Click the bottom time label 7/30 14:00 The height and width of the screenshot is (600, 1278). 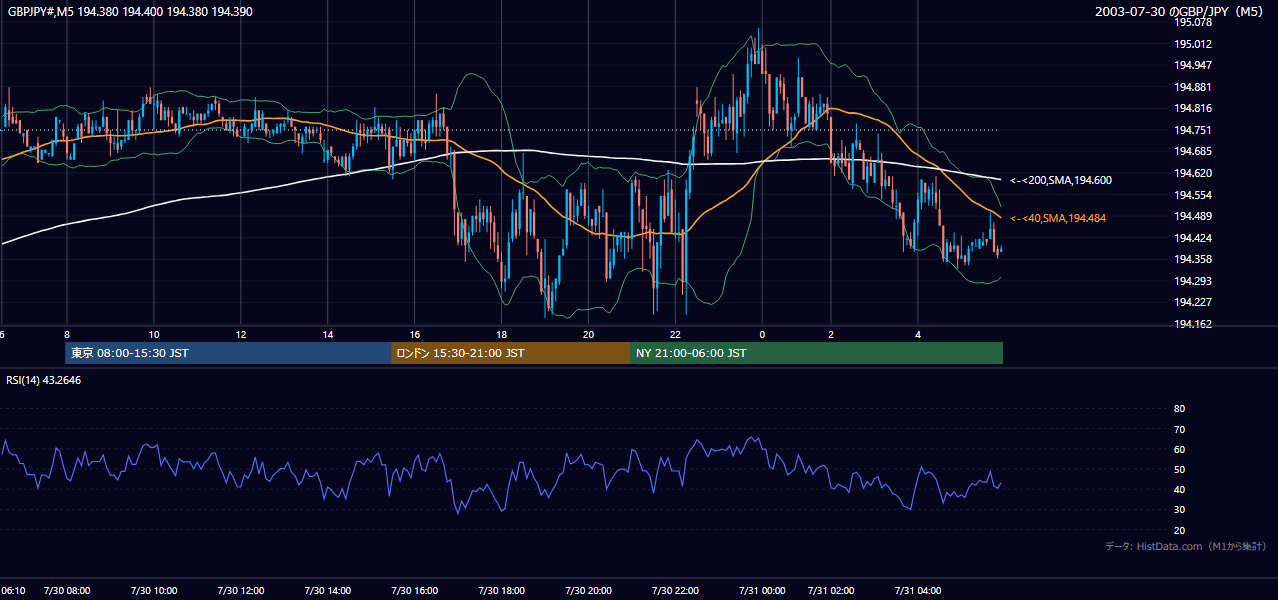[x=328, y=591]
